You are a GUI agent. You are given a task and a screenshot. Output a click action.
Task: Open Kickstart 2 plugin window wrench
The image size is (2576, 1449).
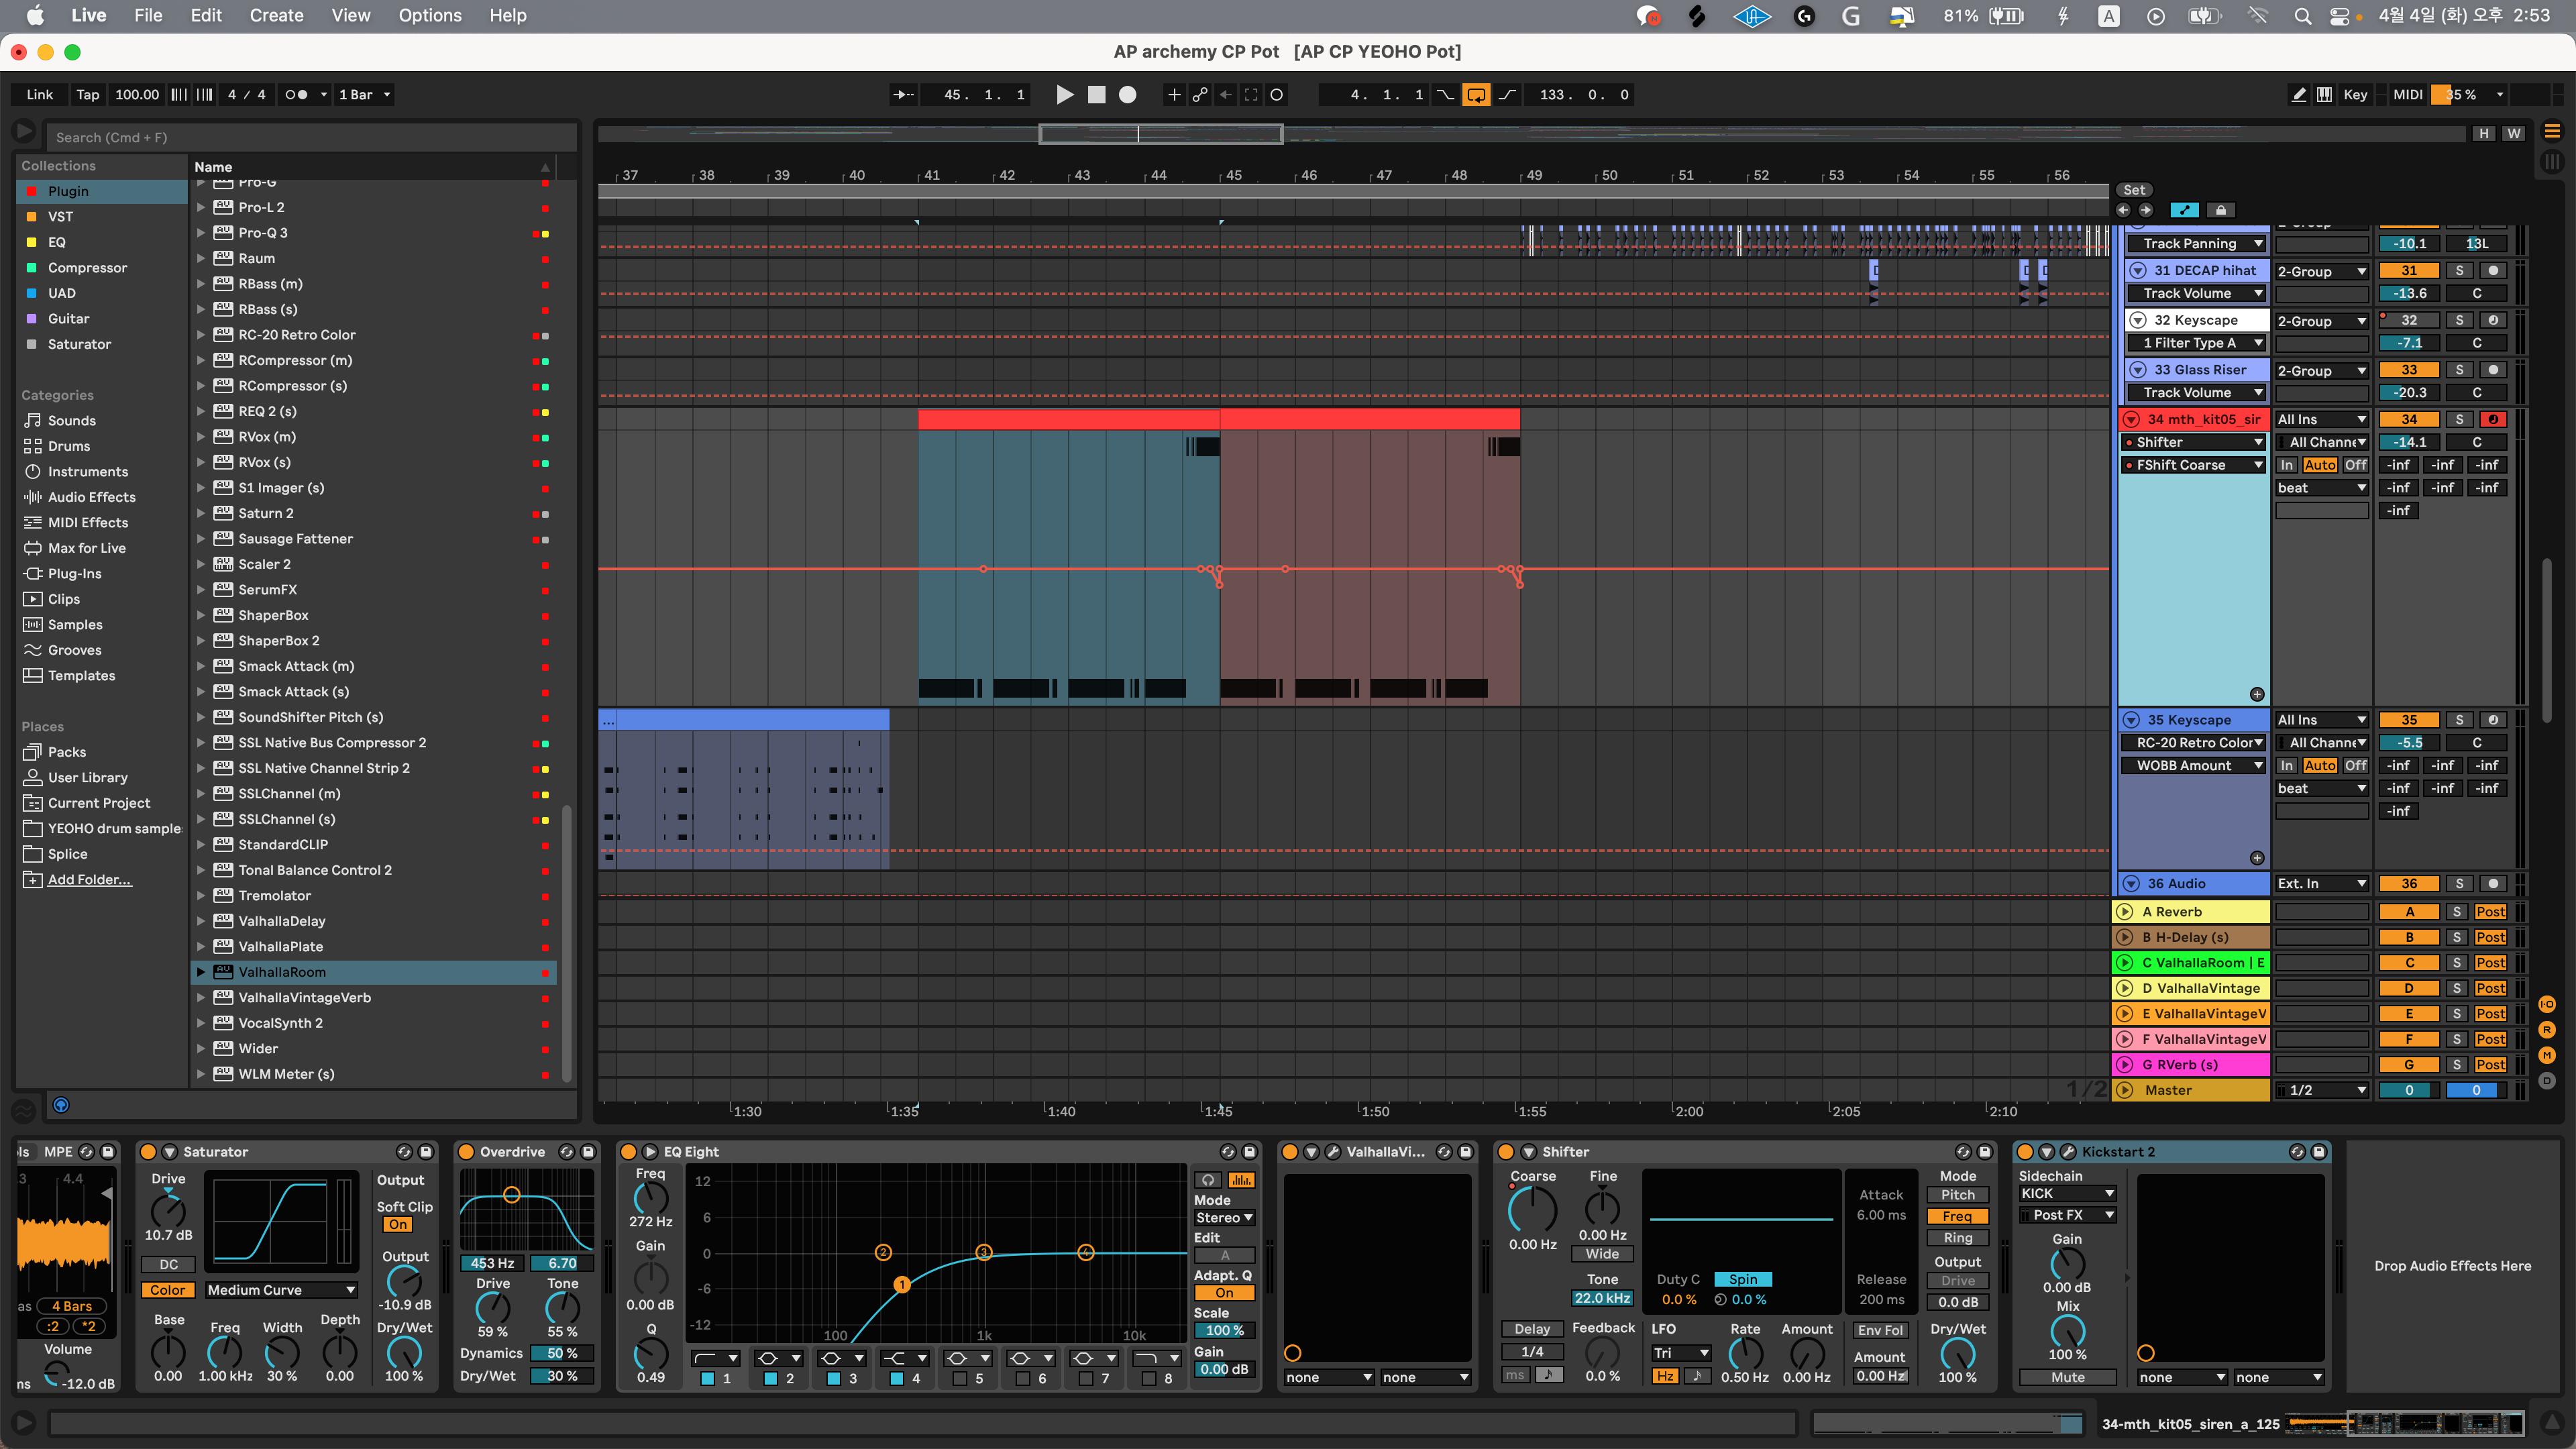[x=2068, y=1152]
